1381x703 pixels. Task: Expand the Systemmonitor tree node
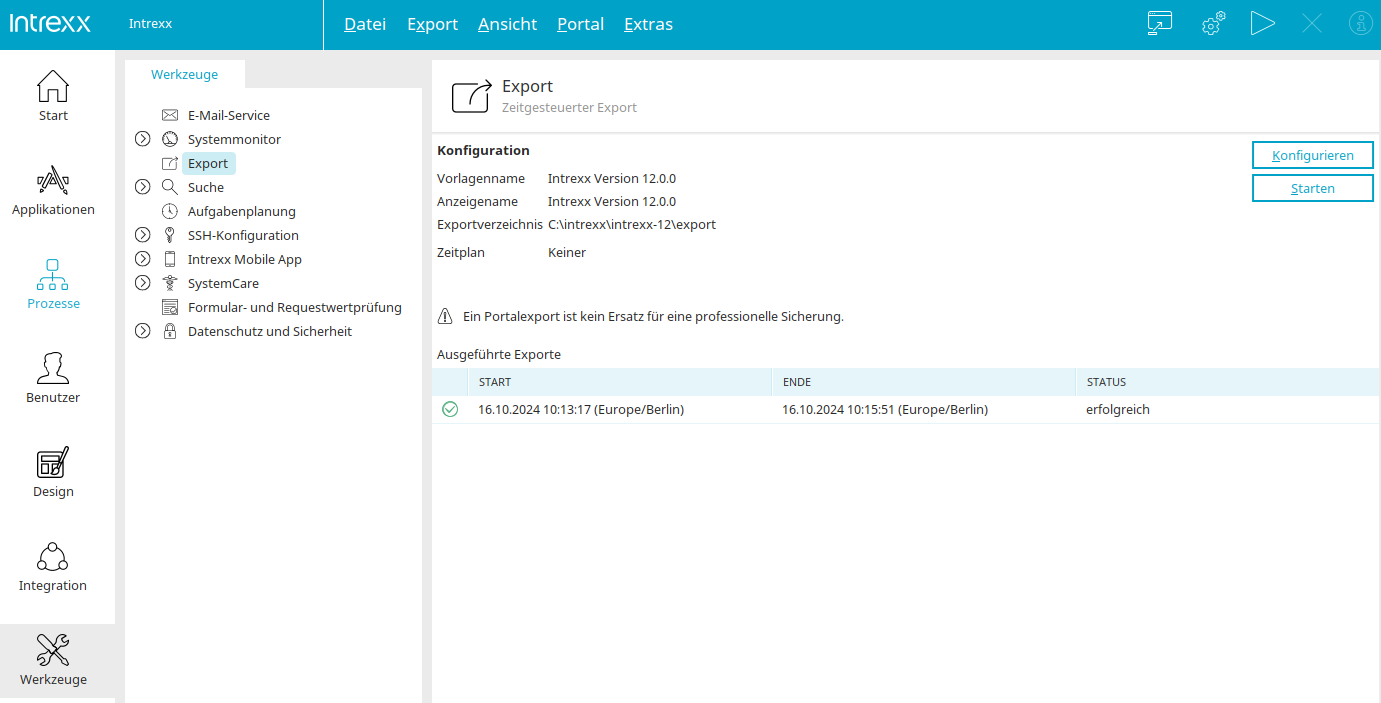click(143, 139)
